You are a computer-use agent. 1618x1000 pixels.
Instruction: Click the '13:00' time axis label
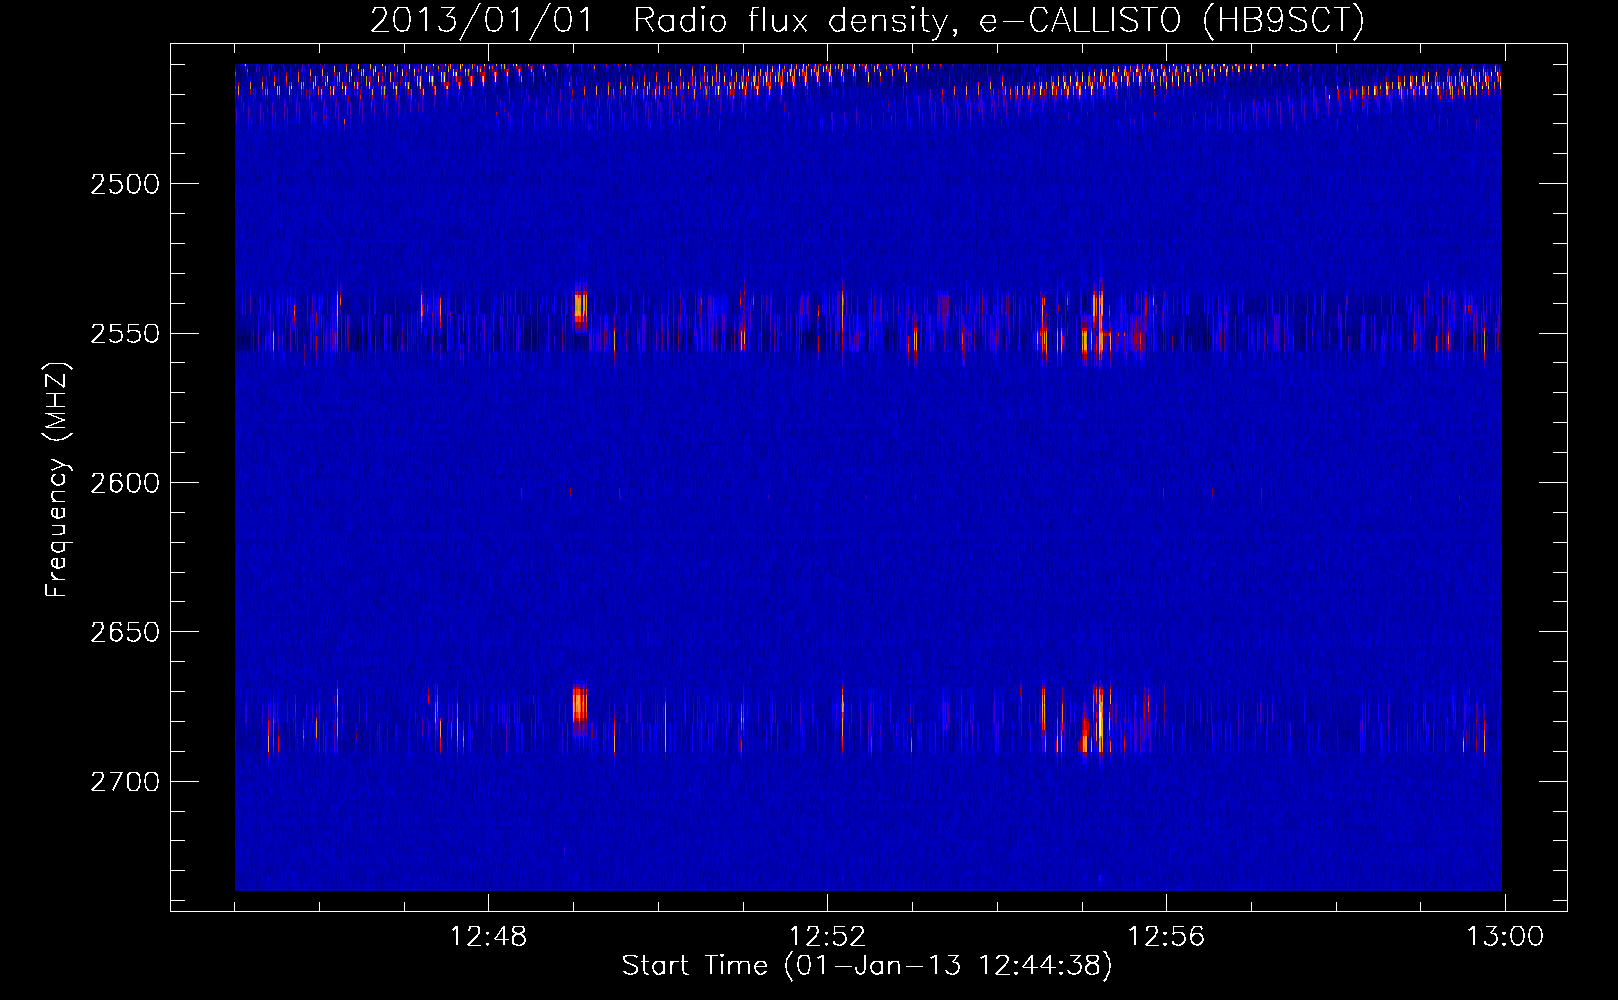[x=1505, y=937]
